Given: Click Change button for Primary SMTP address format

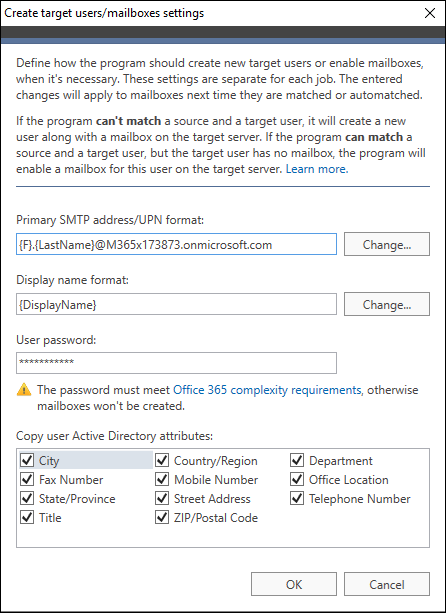Looking at the screenshot, I should [387, 244].
